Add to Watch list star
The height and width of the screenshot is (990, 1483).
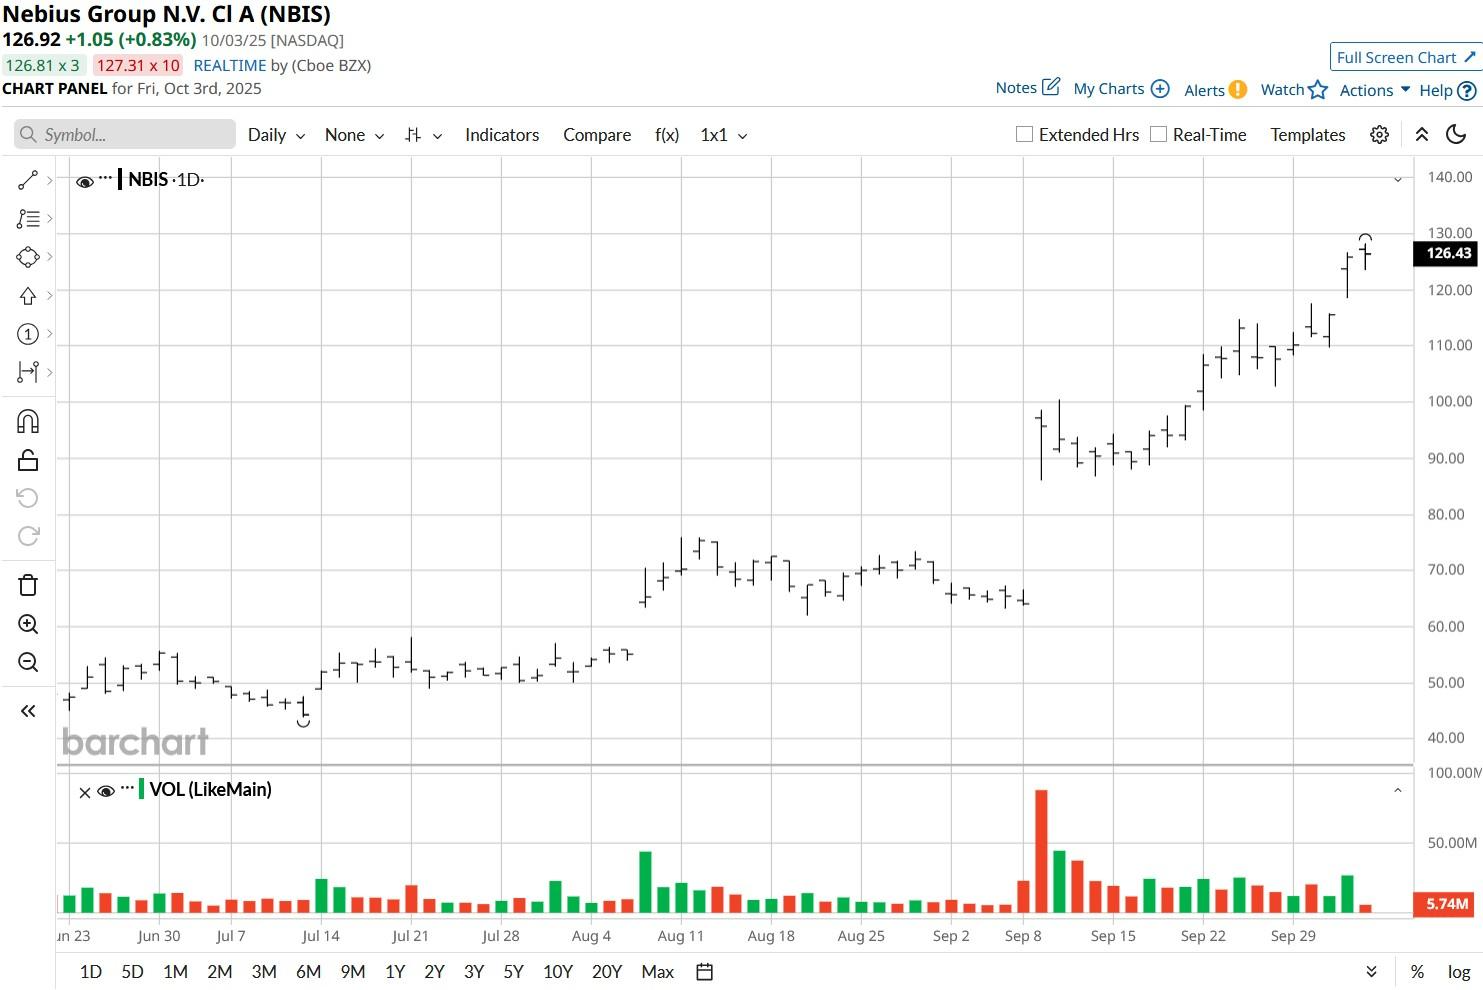click(1318, 90)
